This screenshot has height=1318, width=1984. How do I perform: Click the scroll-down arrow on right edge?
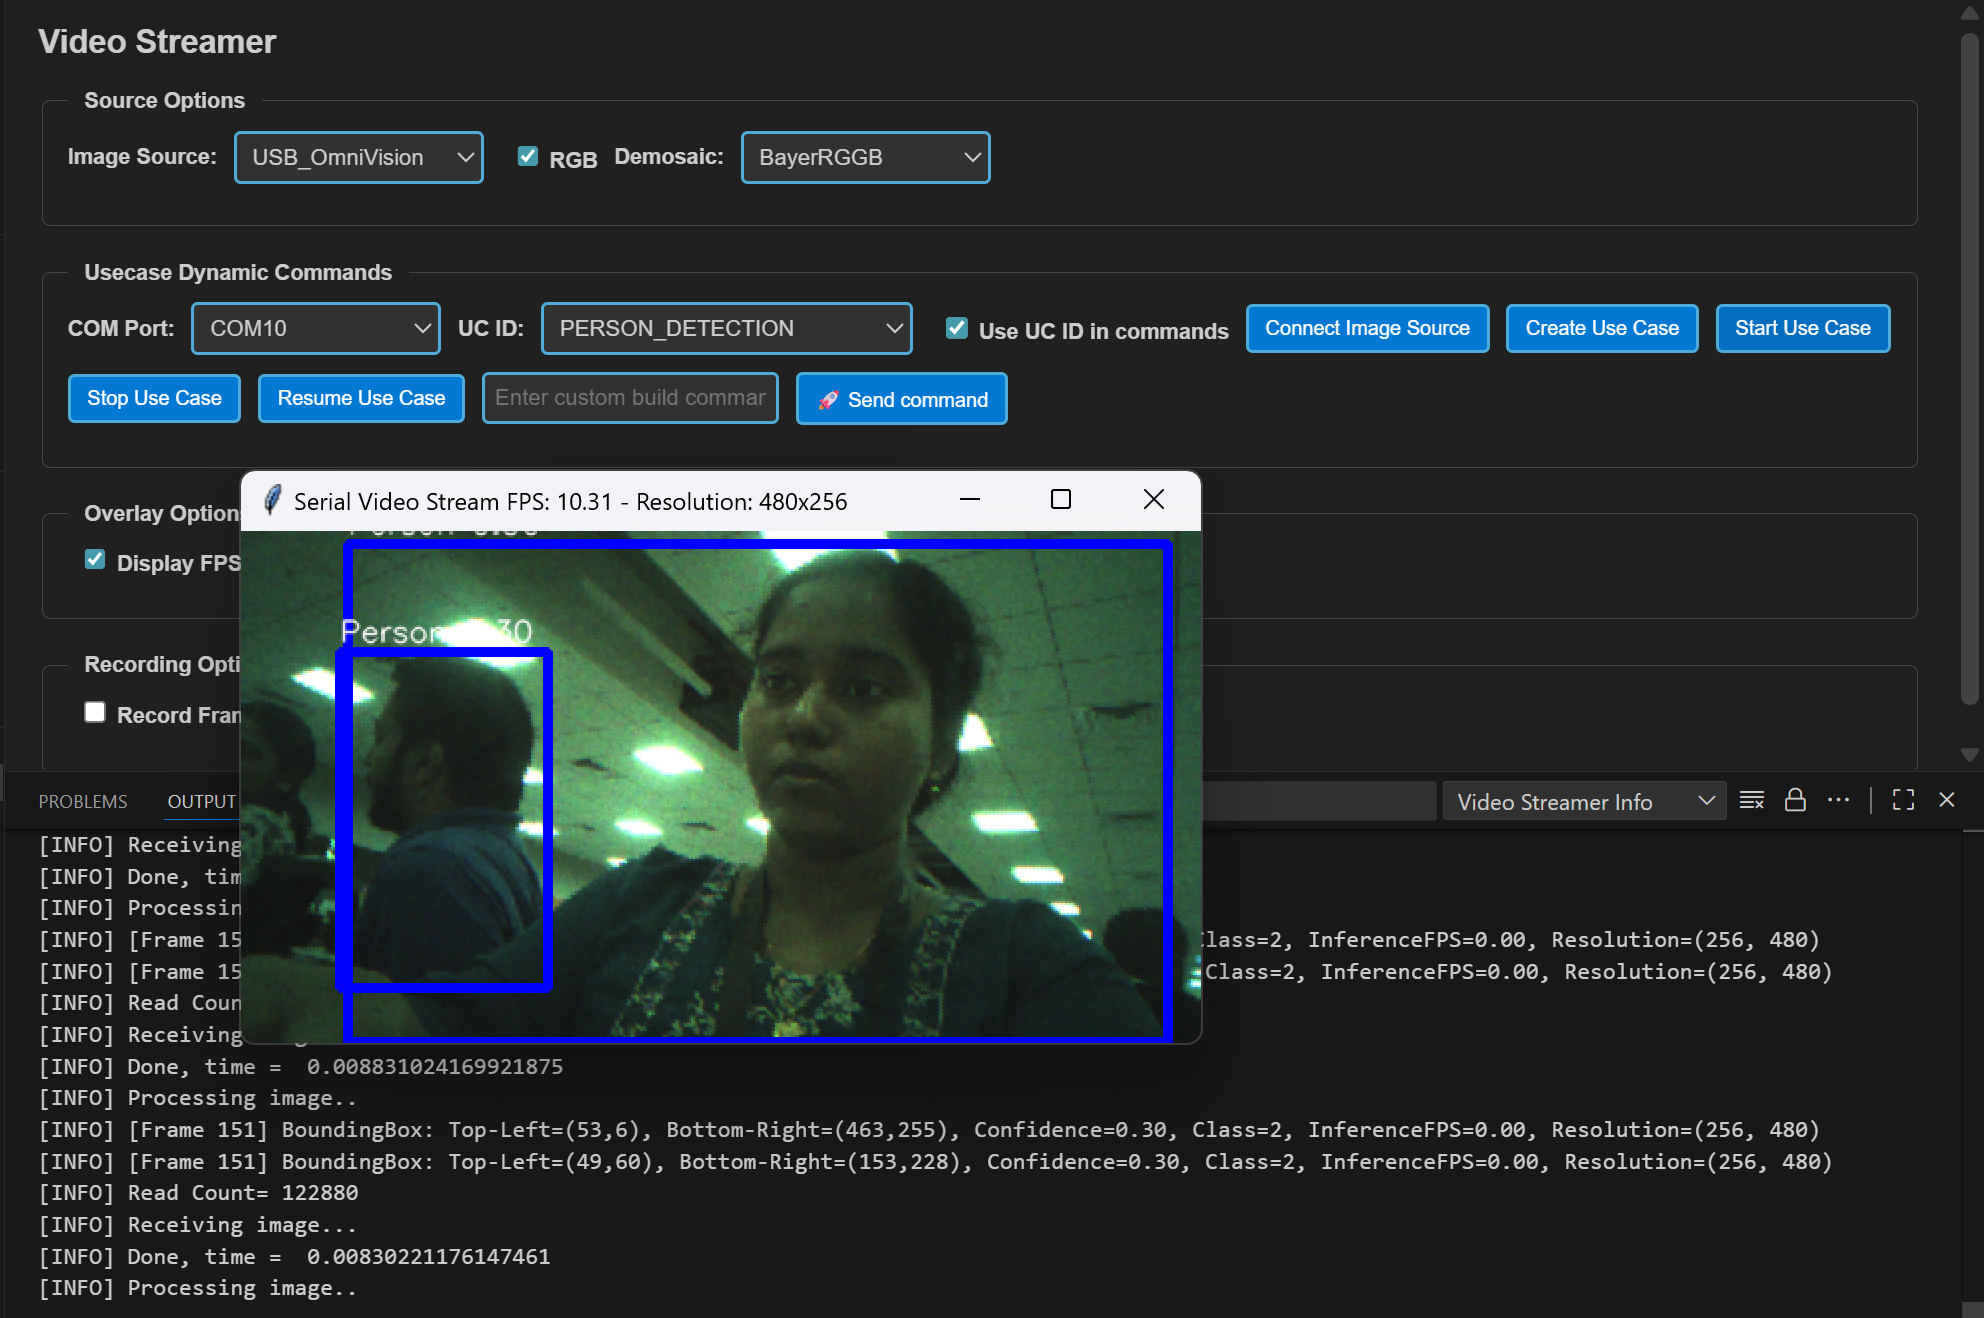[1969, 756]
